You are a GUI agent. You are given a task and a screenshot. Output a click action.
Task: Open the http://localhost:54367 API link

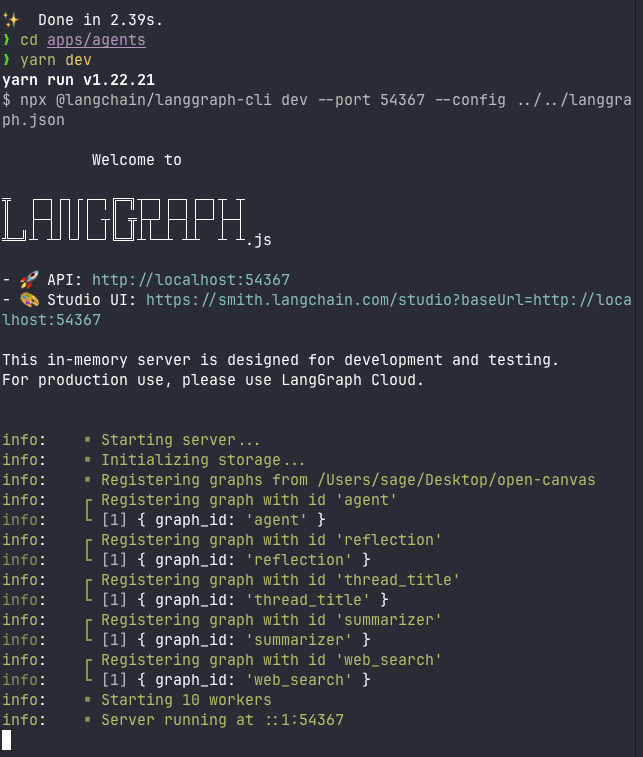(191, 280)
